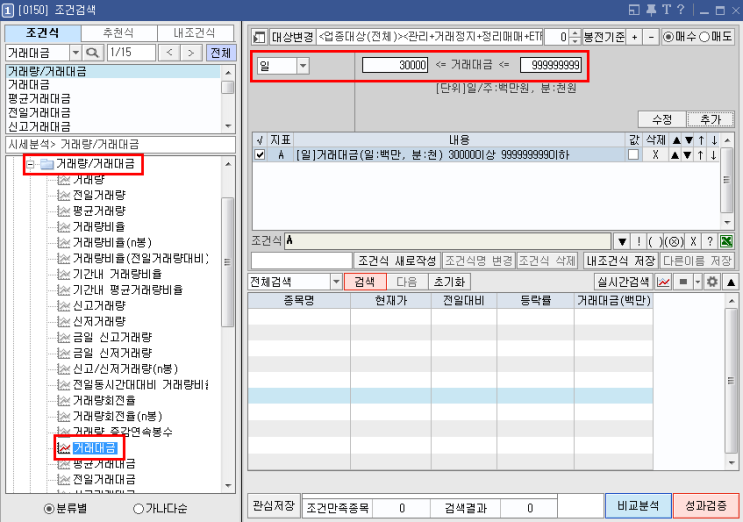Select 전일거래대금 in search results list
This screenshot has width=743, height=522.
click(39, 112)
